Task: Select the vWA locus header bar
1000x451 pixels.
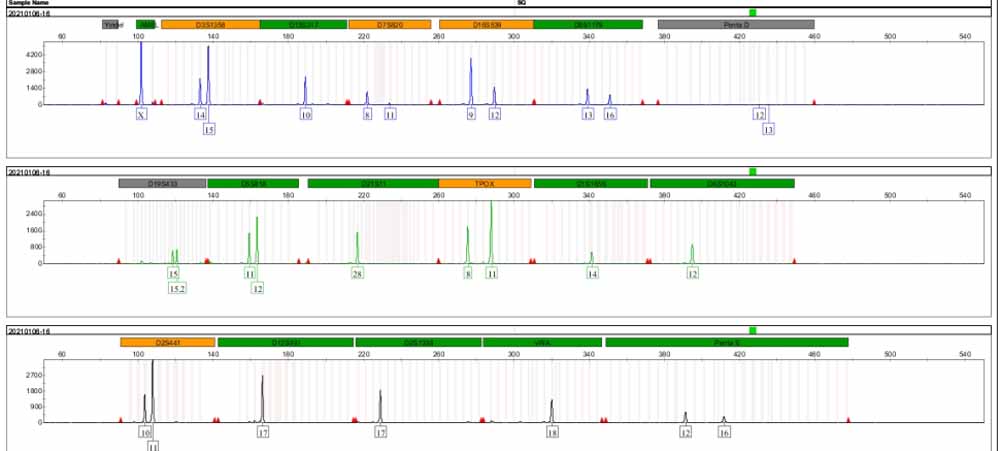Action: pyautogui.click(x=542, y=343)
